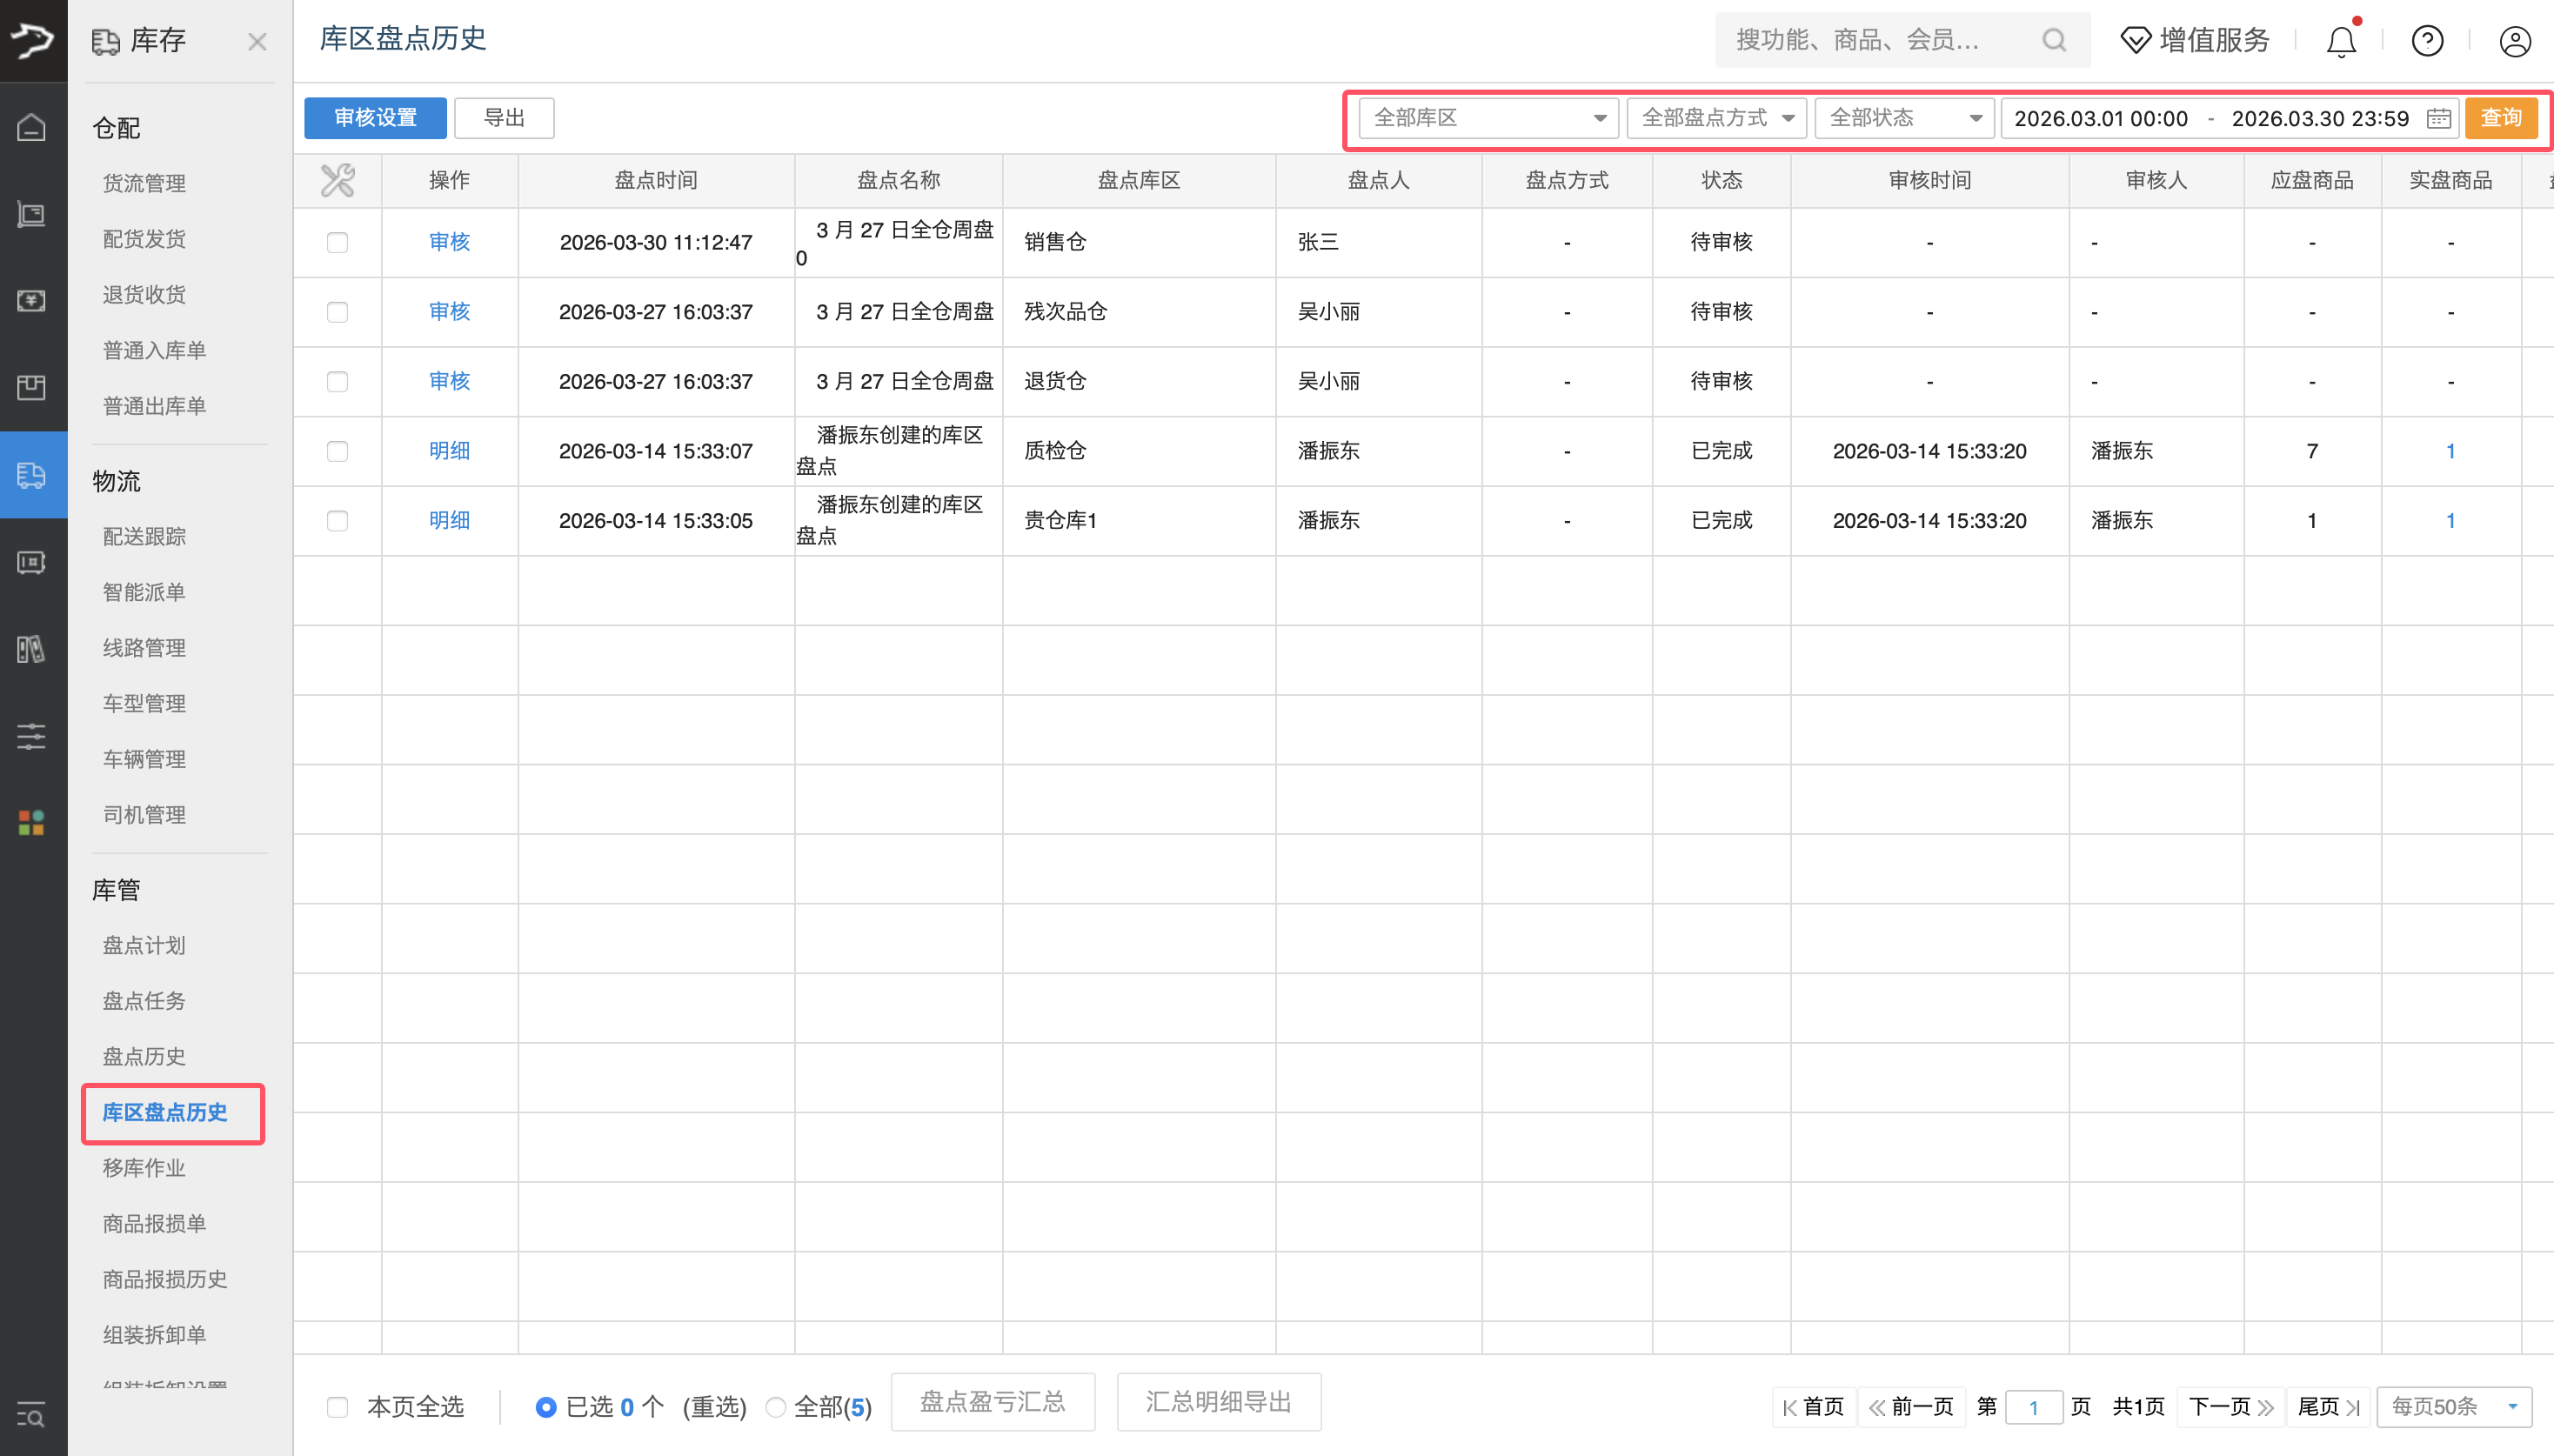This screenshot has height=1456, width=2554.
Task: Go to 移库作业 menu item
Action: 144,1168
